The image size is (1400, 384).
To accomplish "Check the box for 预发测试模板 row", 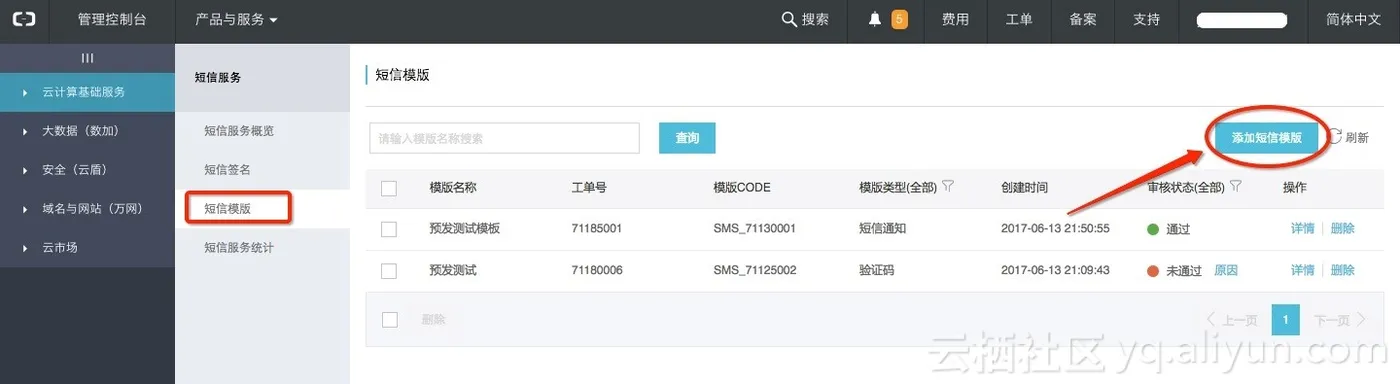I will (x=389, y=229).
